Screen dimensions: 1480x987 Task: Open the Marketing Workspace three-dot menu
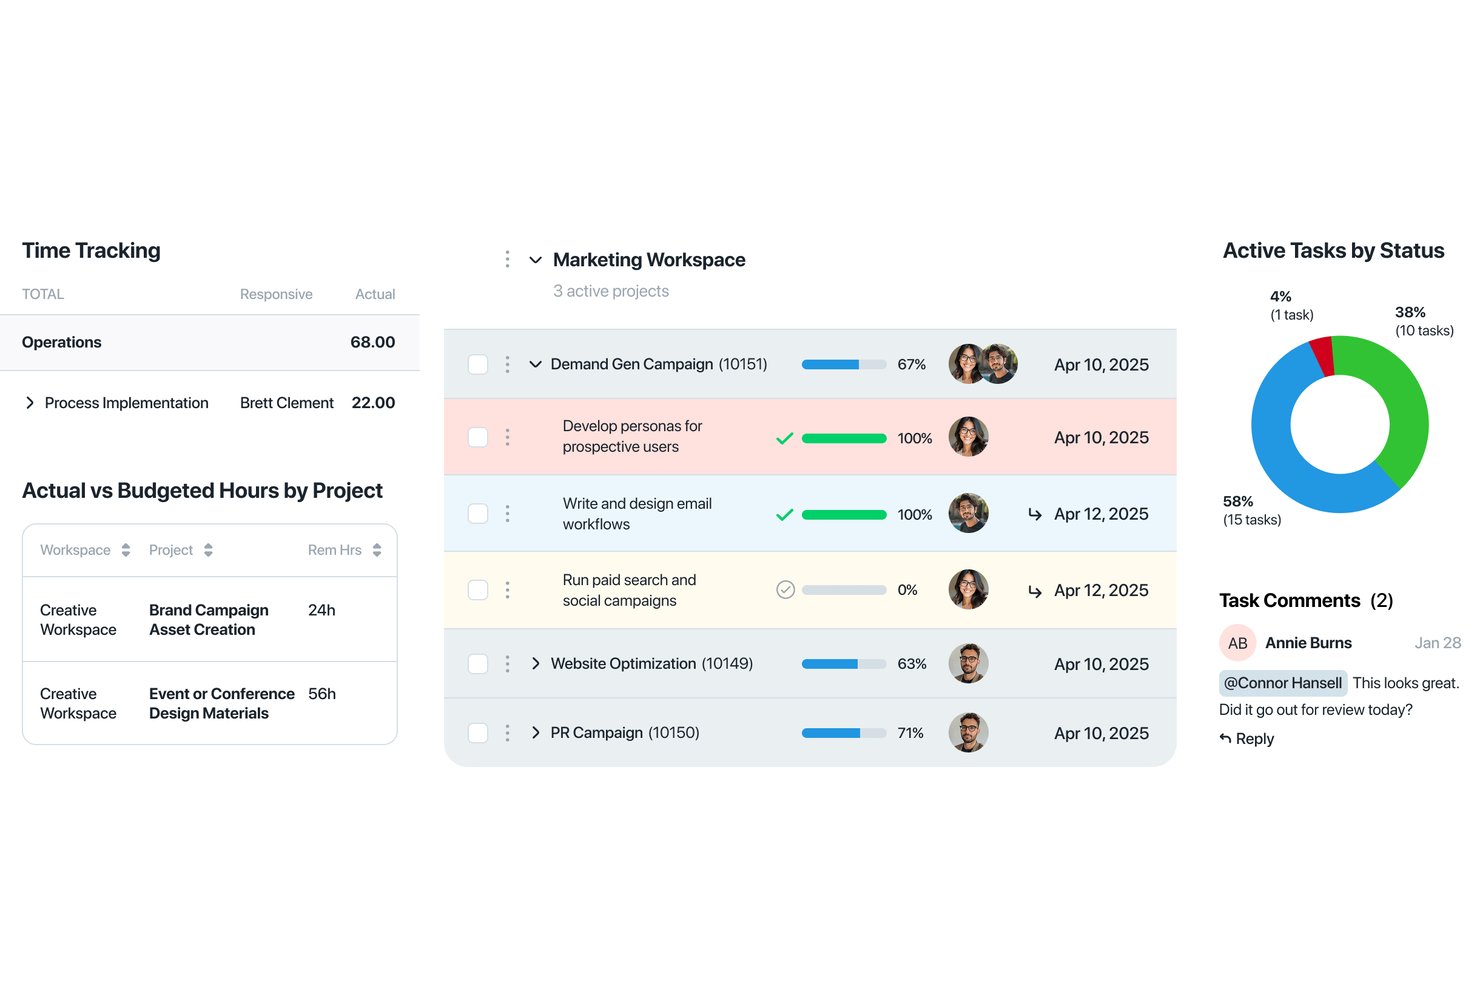coord(507,260)
